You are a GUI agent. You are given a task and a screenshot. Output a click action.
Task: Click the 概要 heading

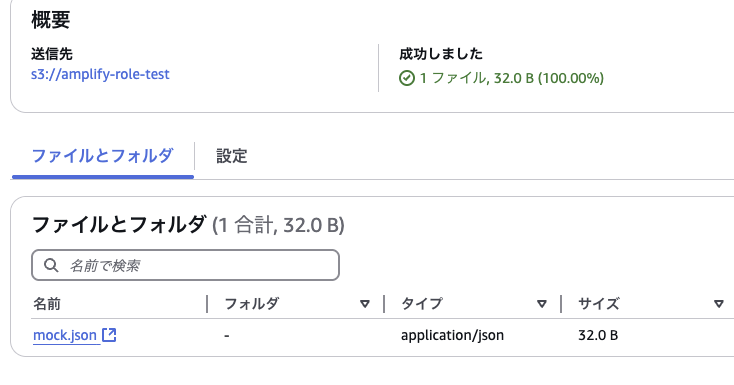(51, 20)
